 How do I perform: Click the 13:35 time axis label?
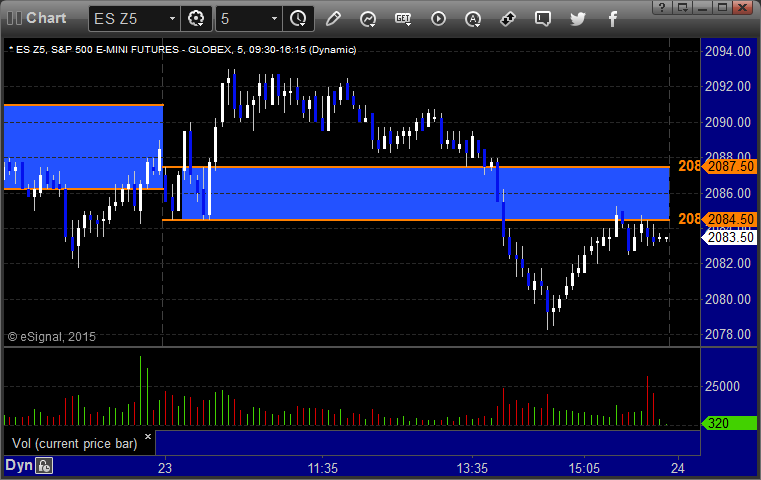coord(472,468)
